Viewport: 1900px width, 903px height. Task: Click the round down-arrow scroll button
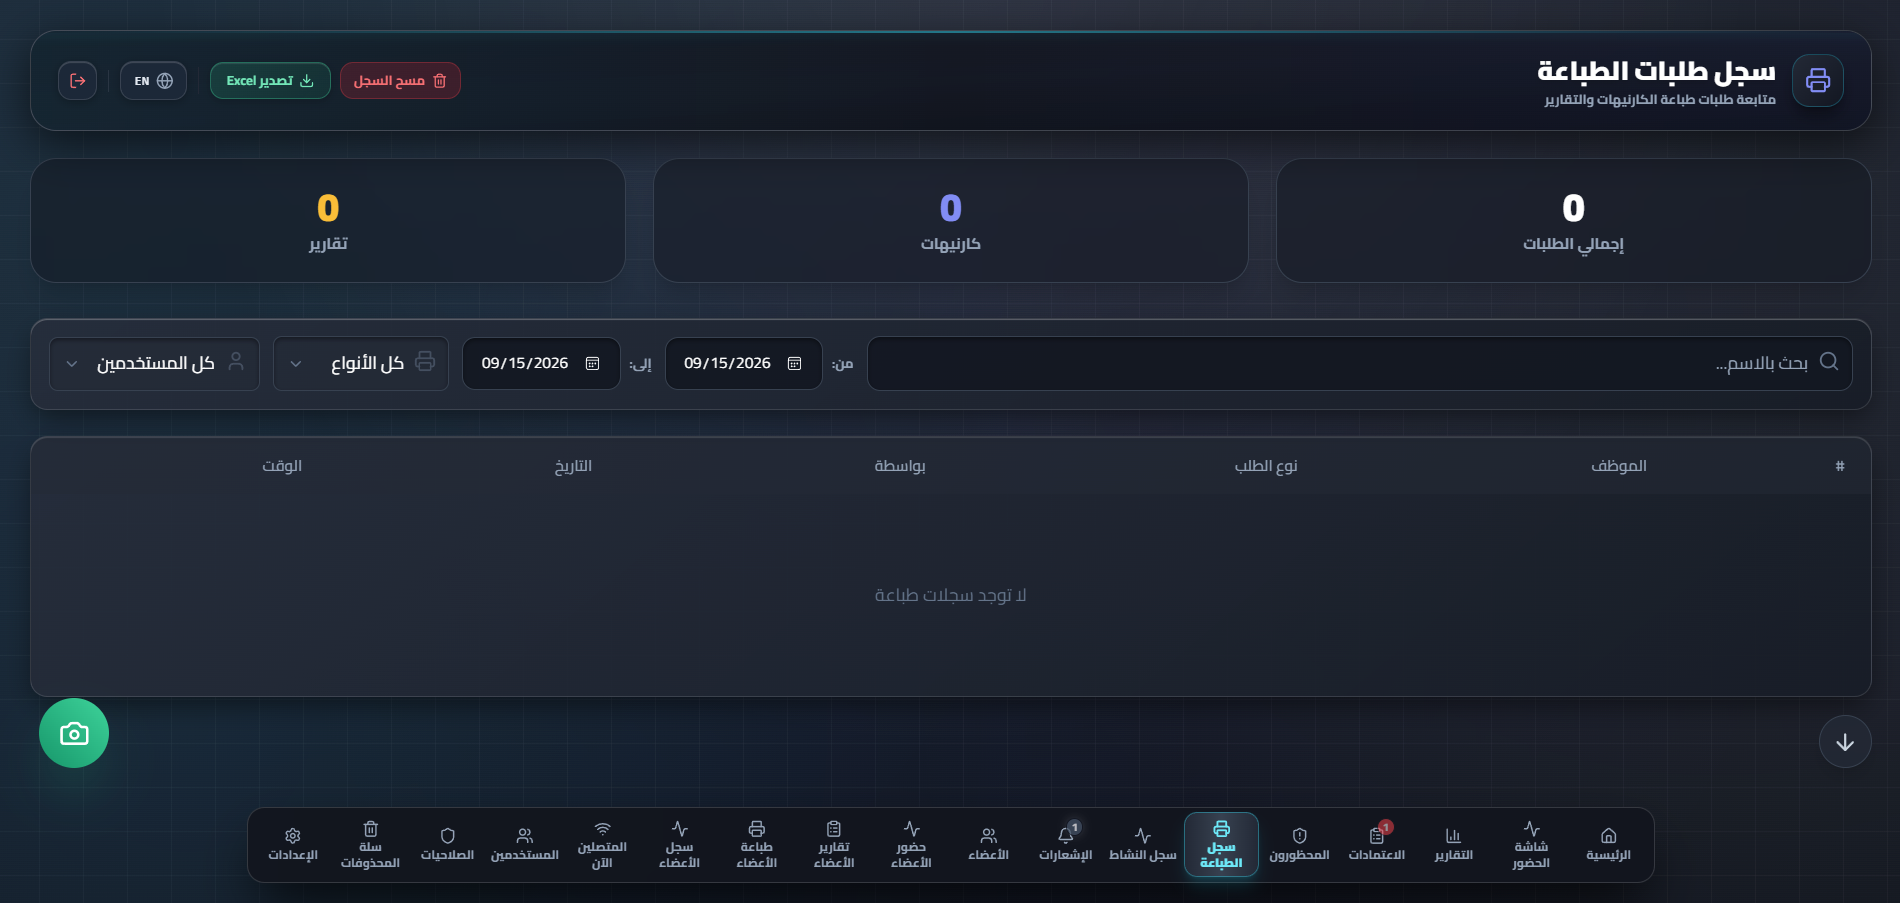(x=1845, y=742)
